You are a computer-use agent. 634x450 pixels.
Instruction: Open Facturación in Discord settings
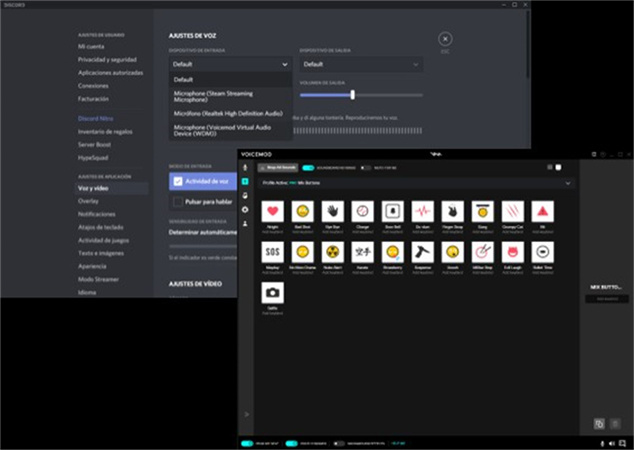93,99
